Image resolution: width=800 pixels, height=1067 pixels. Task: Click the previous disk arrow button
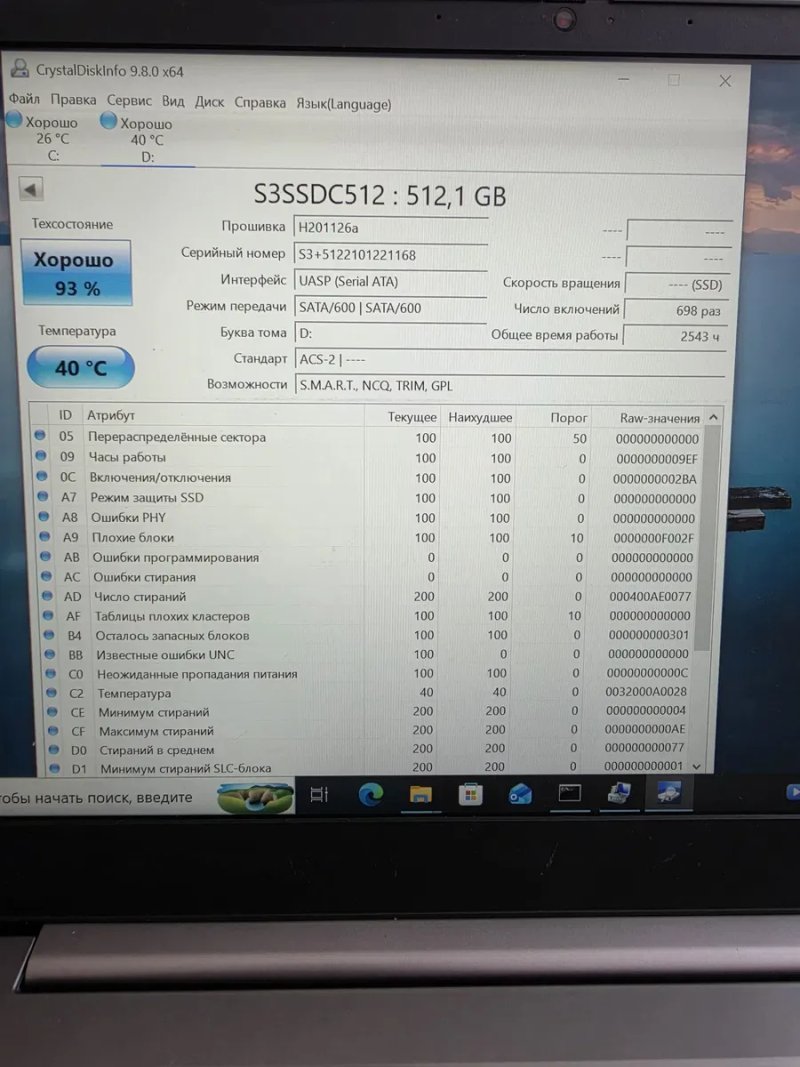31,188
